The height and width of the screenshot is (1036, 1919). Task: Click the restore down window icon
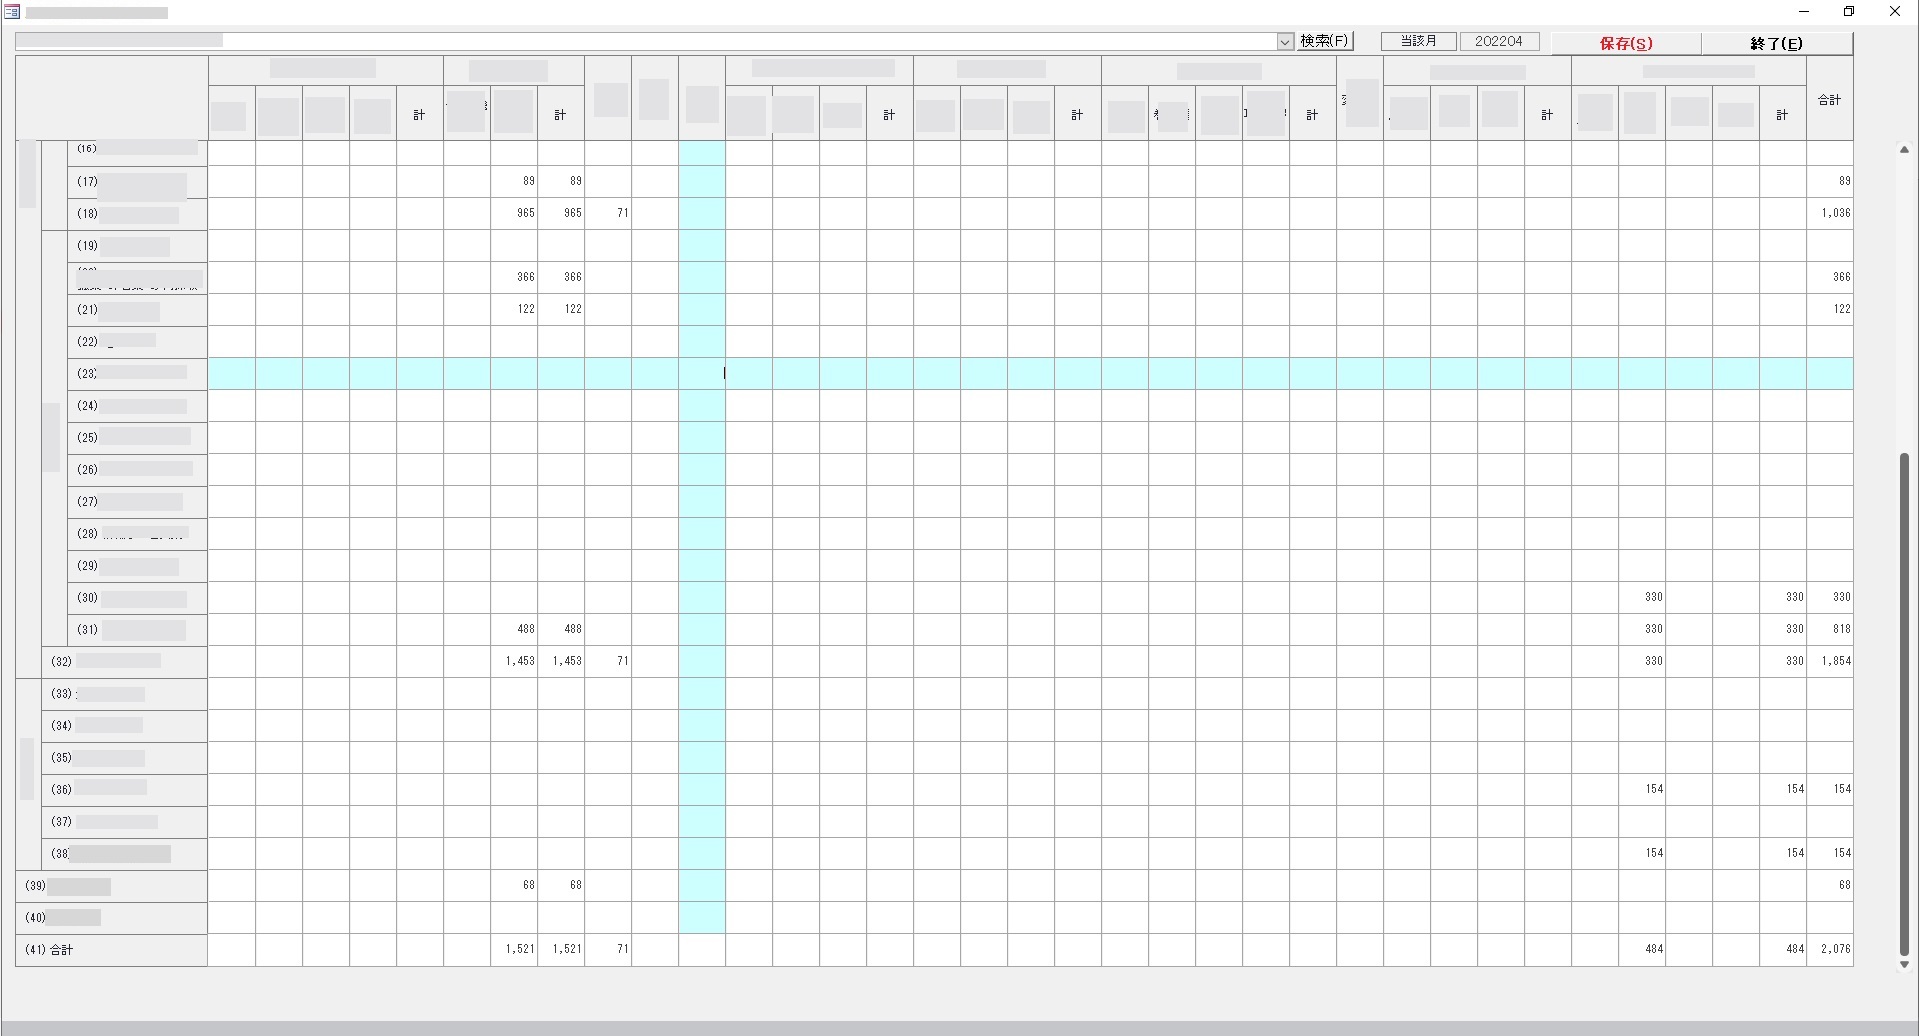click(1849, 12)
